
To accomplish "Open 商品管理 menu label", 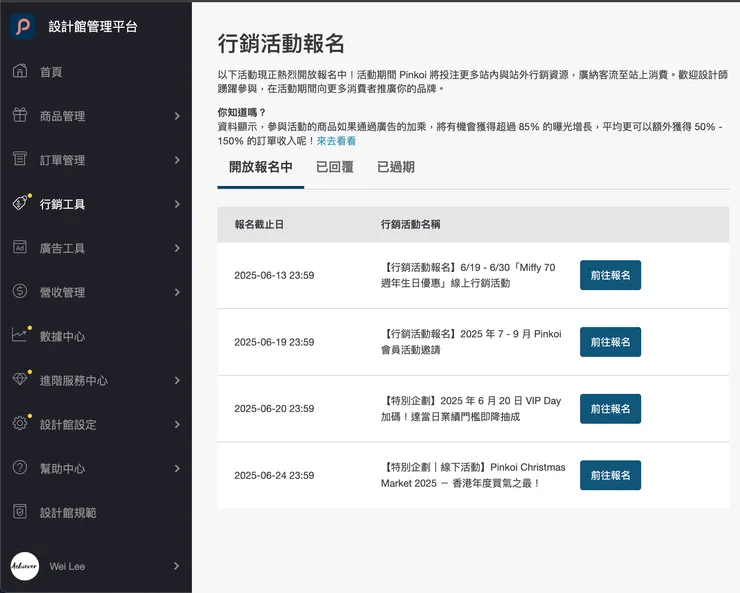I will coord(62,116).
